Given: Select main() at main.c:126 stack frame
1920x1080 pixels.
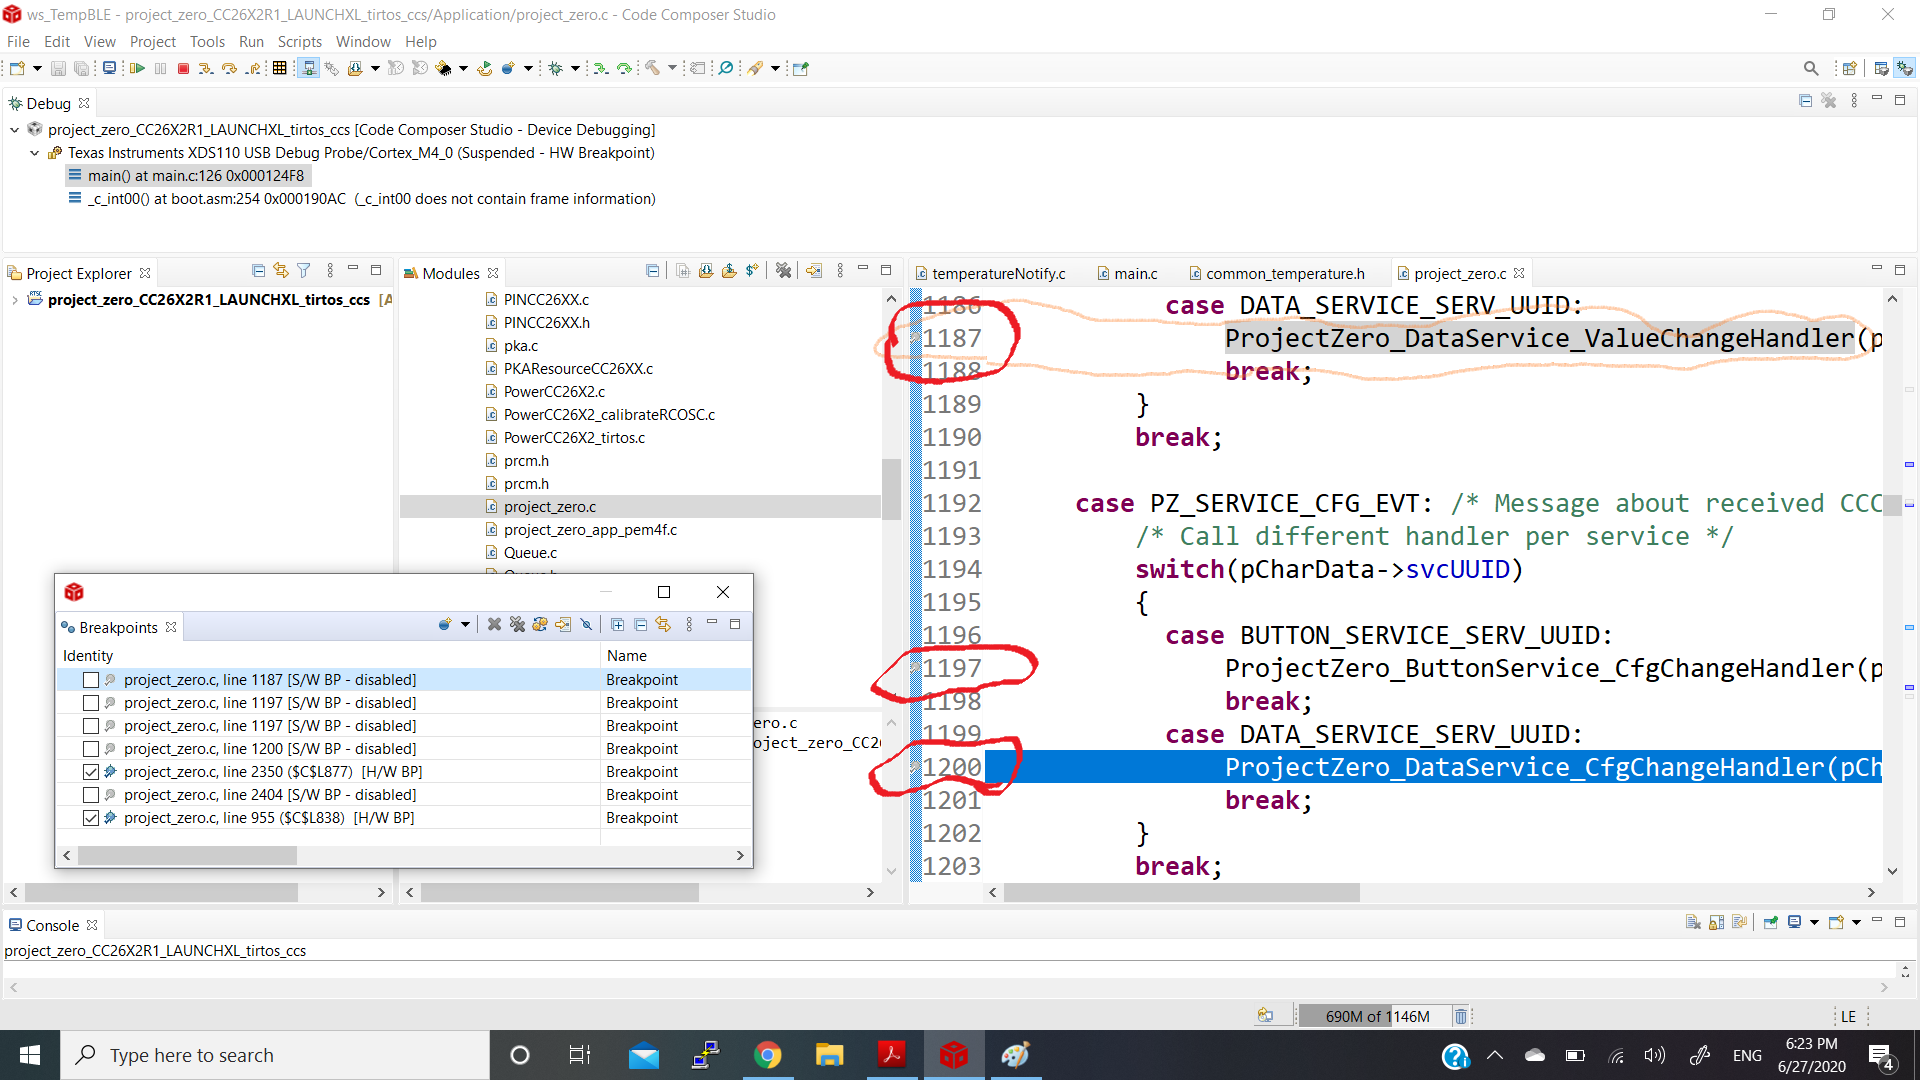Looking at the screenshot, I should (195, 176).
